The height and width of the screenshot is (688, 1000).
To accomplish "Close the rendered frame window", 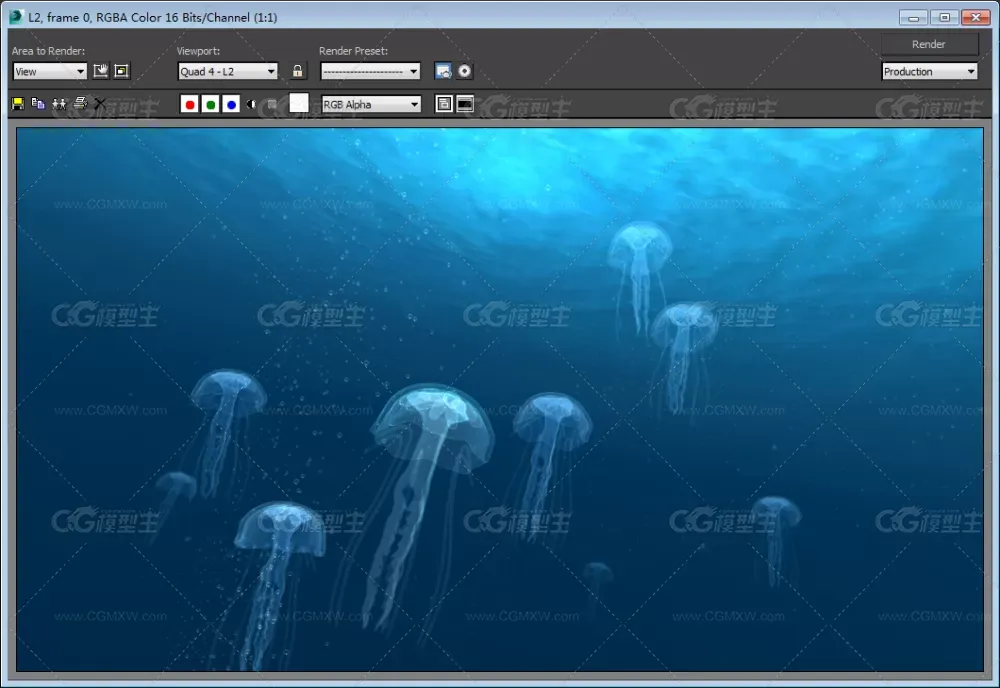I will pyautogui.click(x=976, y=18).
